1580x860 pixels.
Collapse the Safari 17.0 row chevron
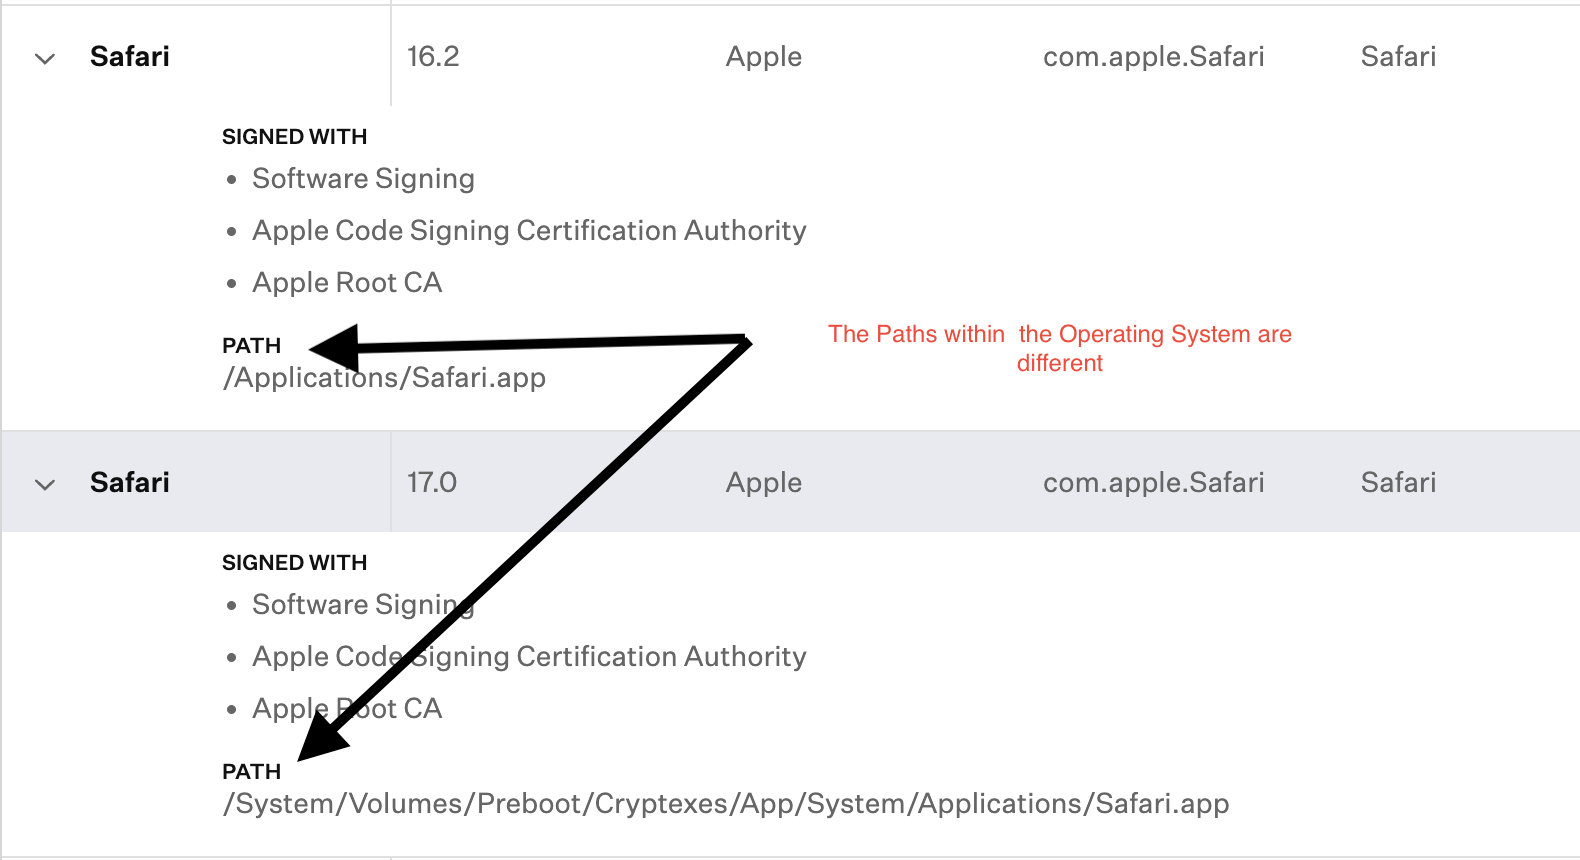(x=45, y=485)
